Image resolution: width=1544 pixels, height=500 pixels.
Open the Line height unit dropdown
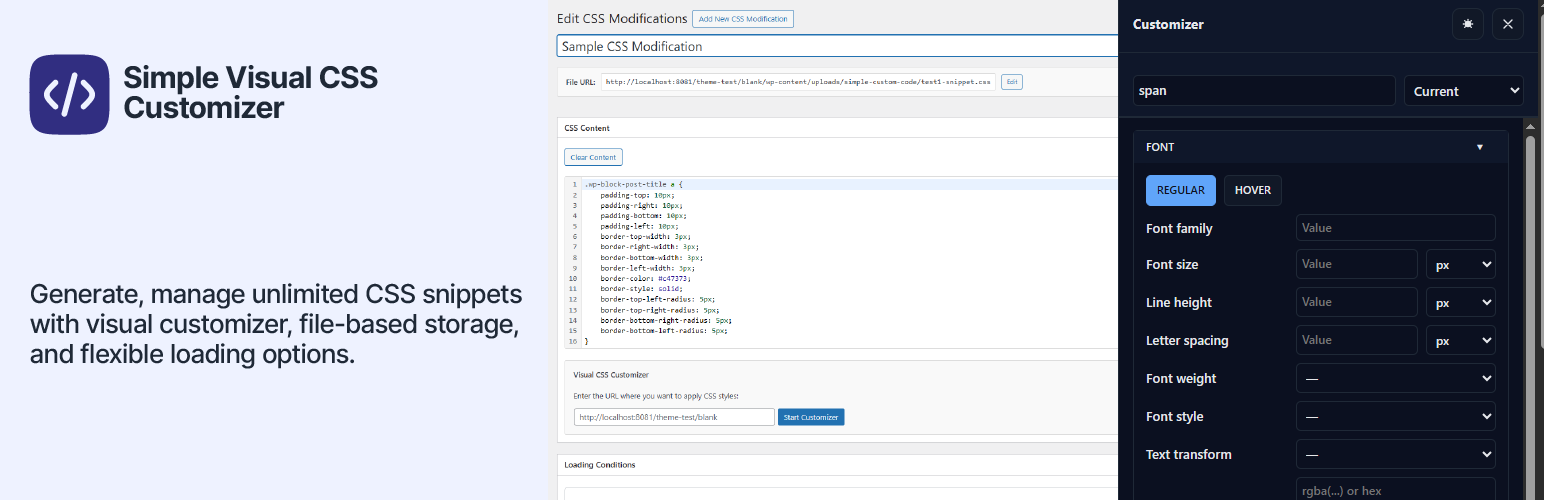click(1461, 303)
